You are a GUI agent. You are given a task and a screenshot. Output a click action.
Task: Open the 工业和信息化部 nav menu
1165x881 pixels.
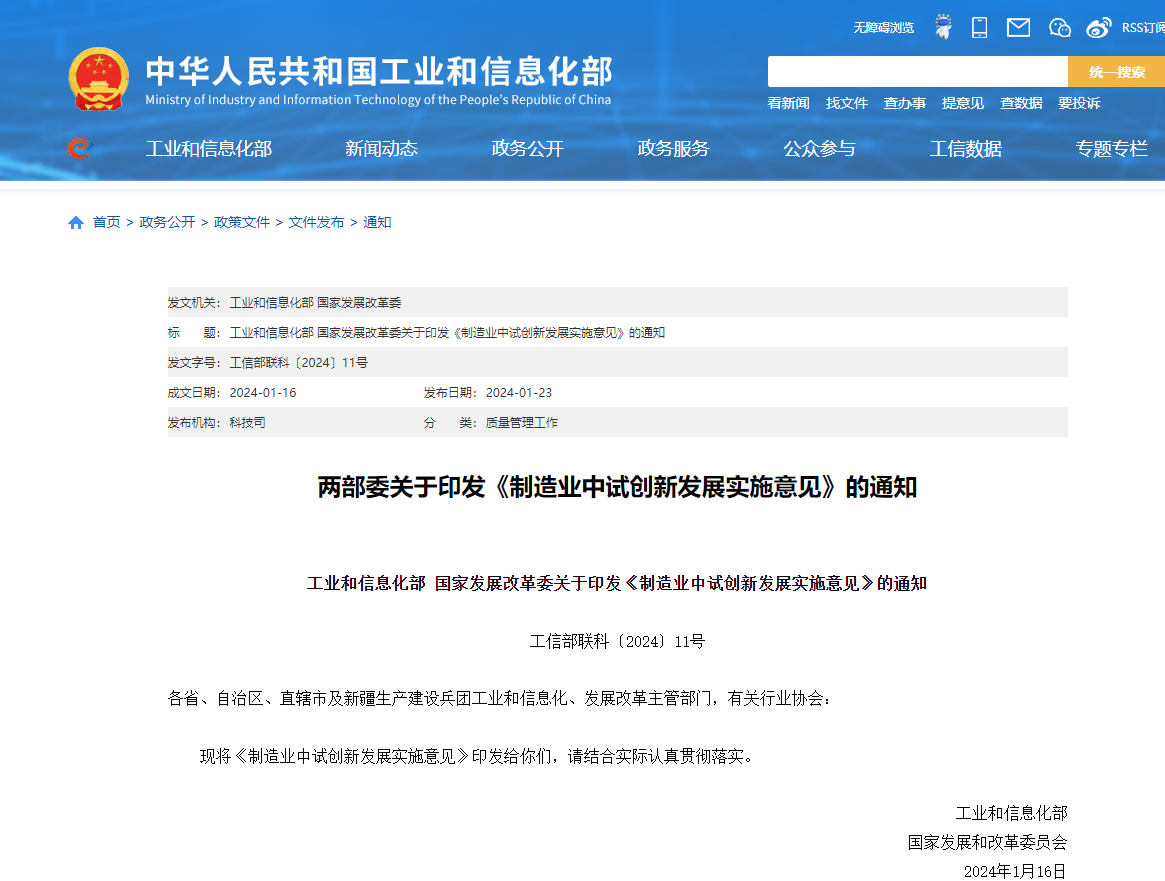[x=209, y=149]
